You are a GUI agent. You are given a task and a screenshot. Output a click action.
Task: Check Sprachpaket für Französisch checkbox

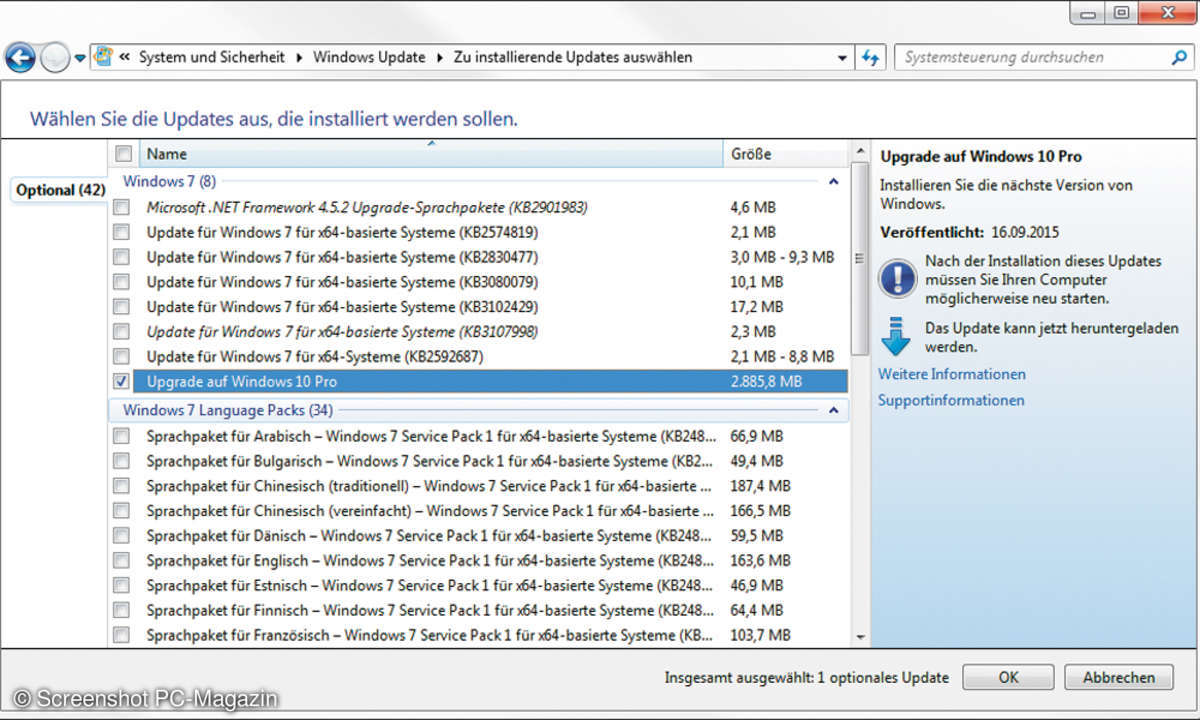121,635
